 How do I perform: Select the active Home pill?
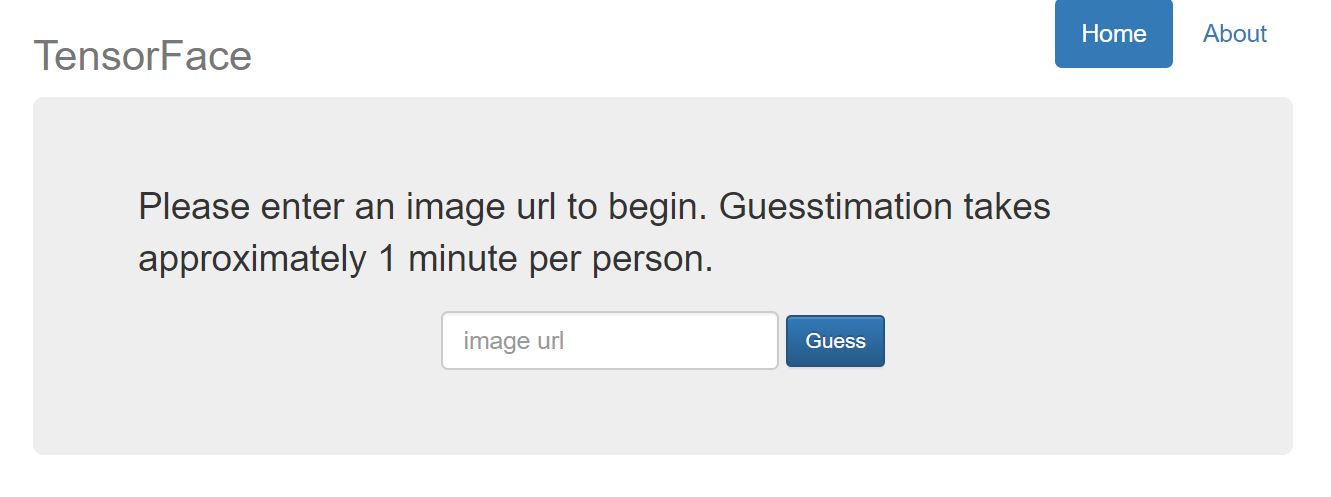click(1113, 34)
